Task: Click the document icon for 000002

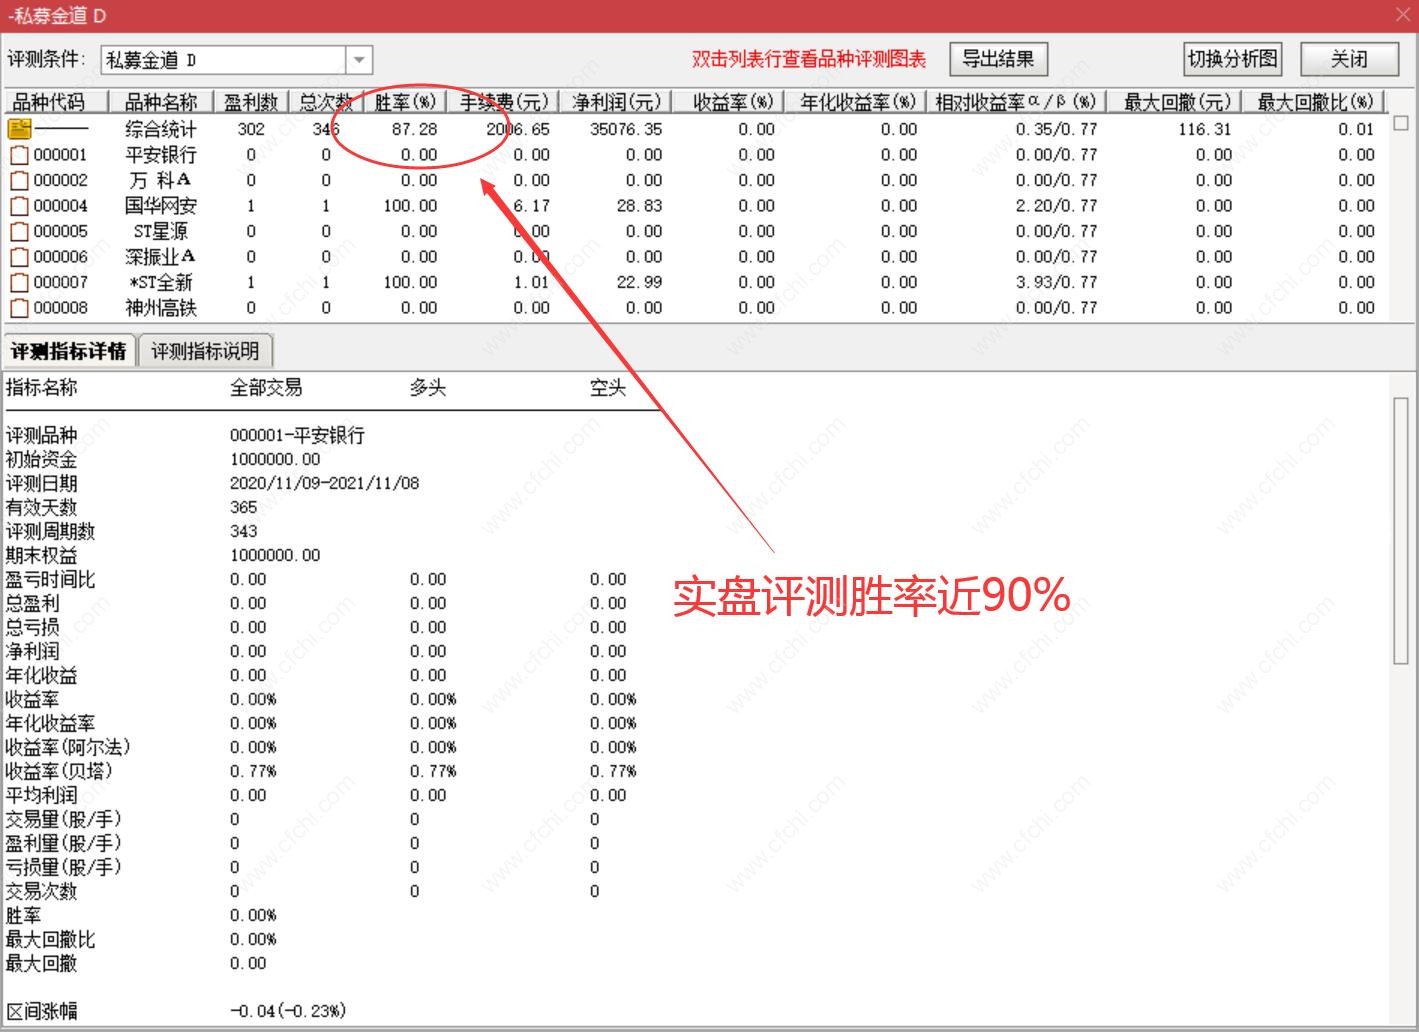Action: tap(19, 180)
